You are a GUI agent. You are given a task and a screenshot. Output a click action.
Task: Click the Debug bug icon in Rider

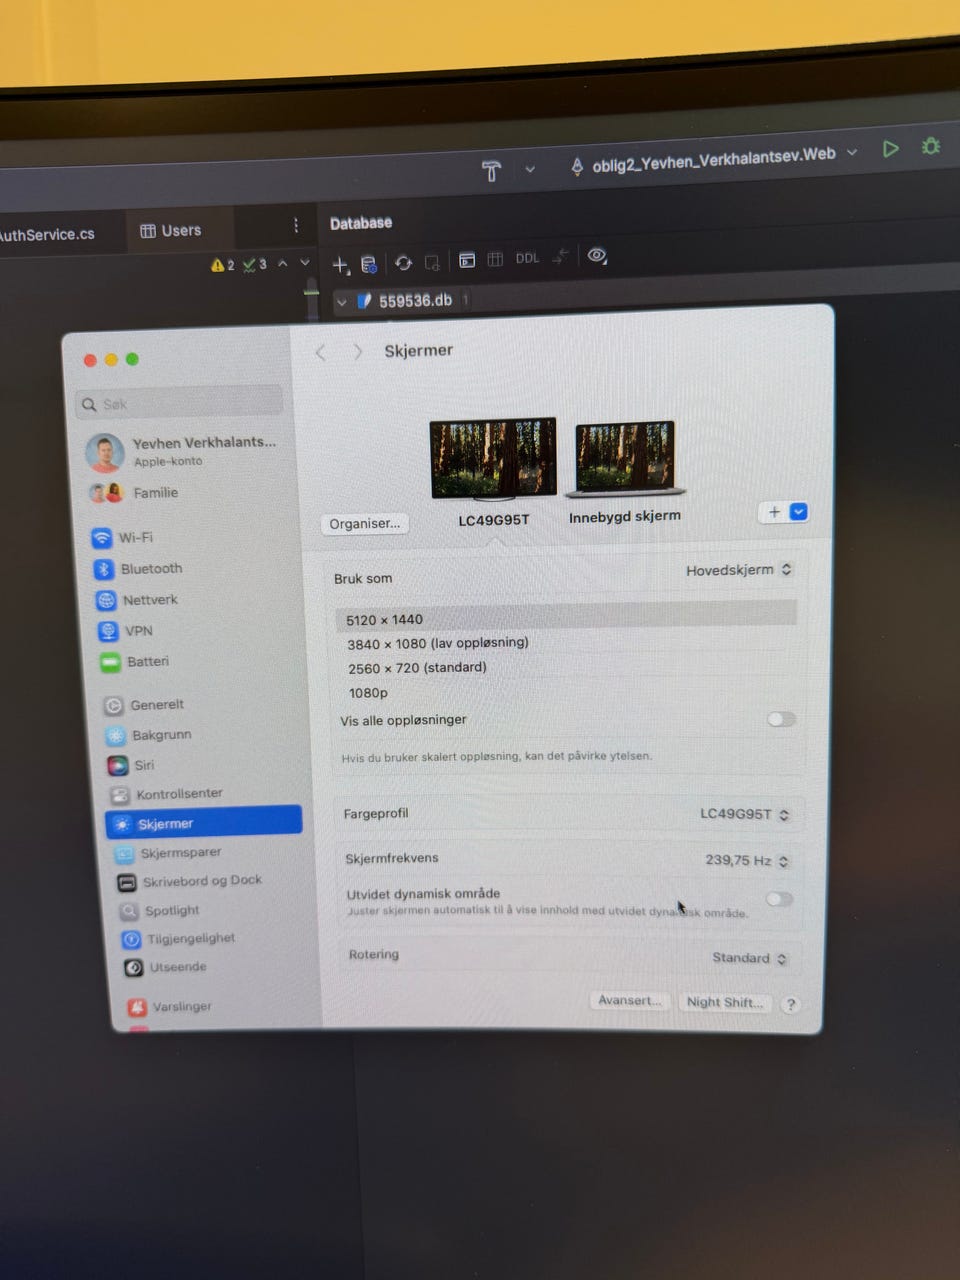click(931, 147)
